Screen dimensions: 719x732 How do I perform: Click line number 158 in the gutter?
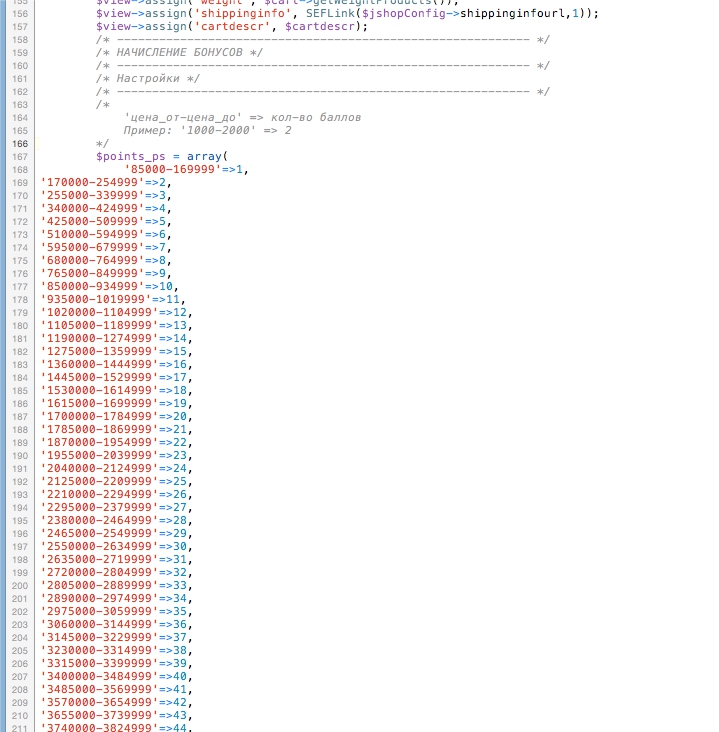[x=20, y=39]
